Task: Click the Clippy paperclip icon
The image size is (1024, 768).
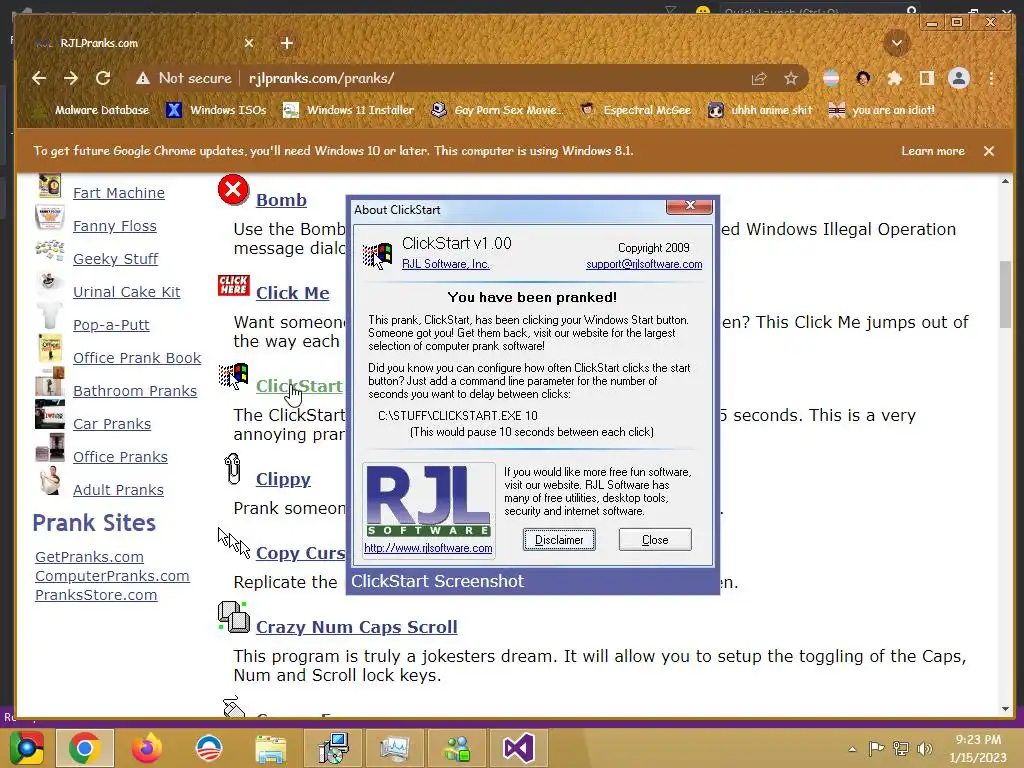Action: click(232, 469)
